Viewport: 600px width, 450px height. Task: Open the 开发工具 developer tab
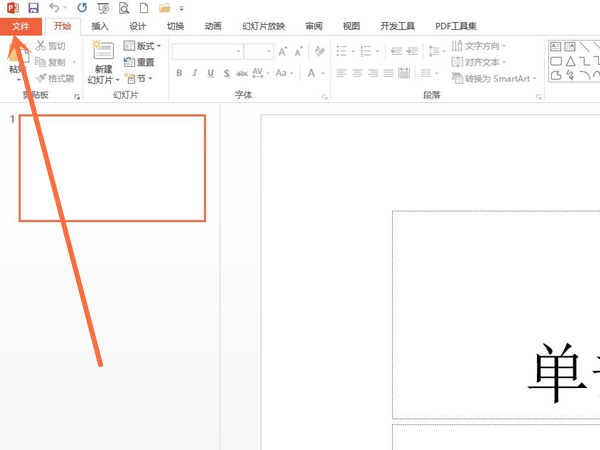tap(397, 26)
